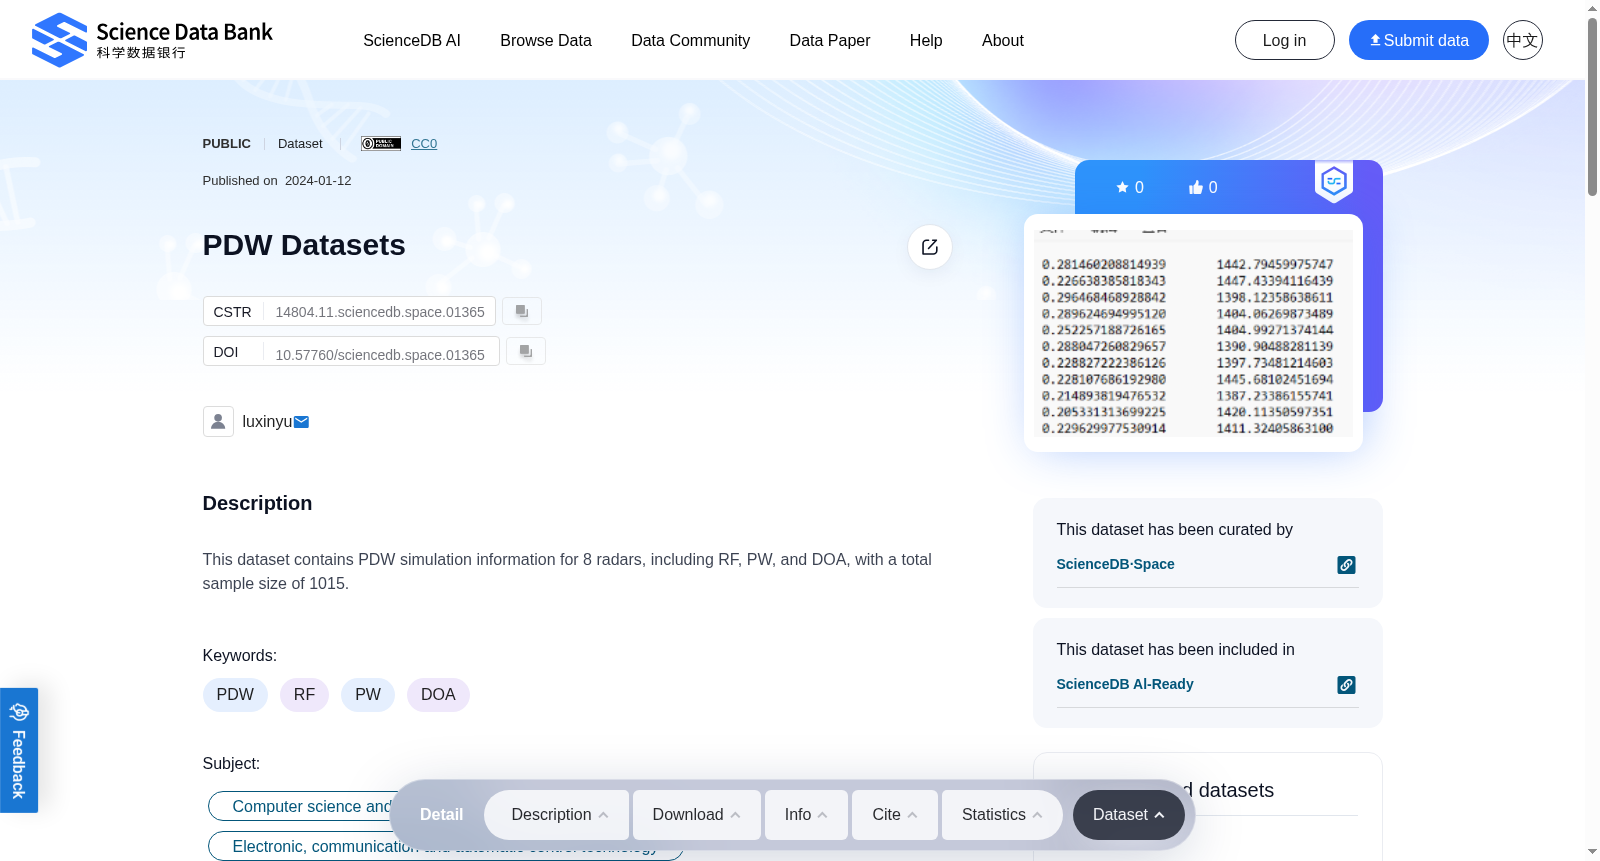The height and width of the screenshot is (861, 1600).
Task: Switch language to Chinese (中文)
Action: [x=1522, y=40]
